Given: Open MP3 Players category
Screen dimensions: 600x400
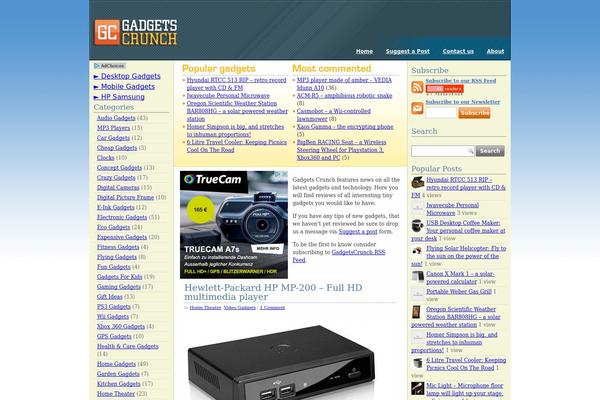Looking at the screenshot, I should tap(113, 128).
